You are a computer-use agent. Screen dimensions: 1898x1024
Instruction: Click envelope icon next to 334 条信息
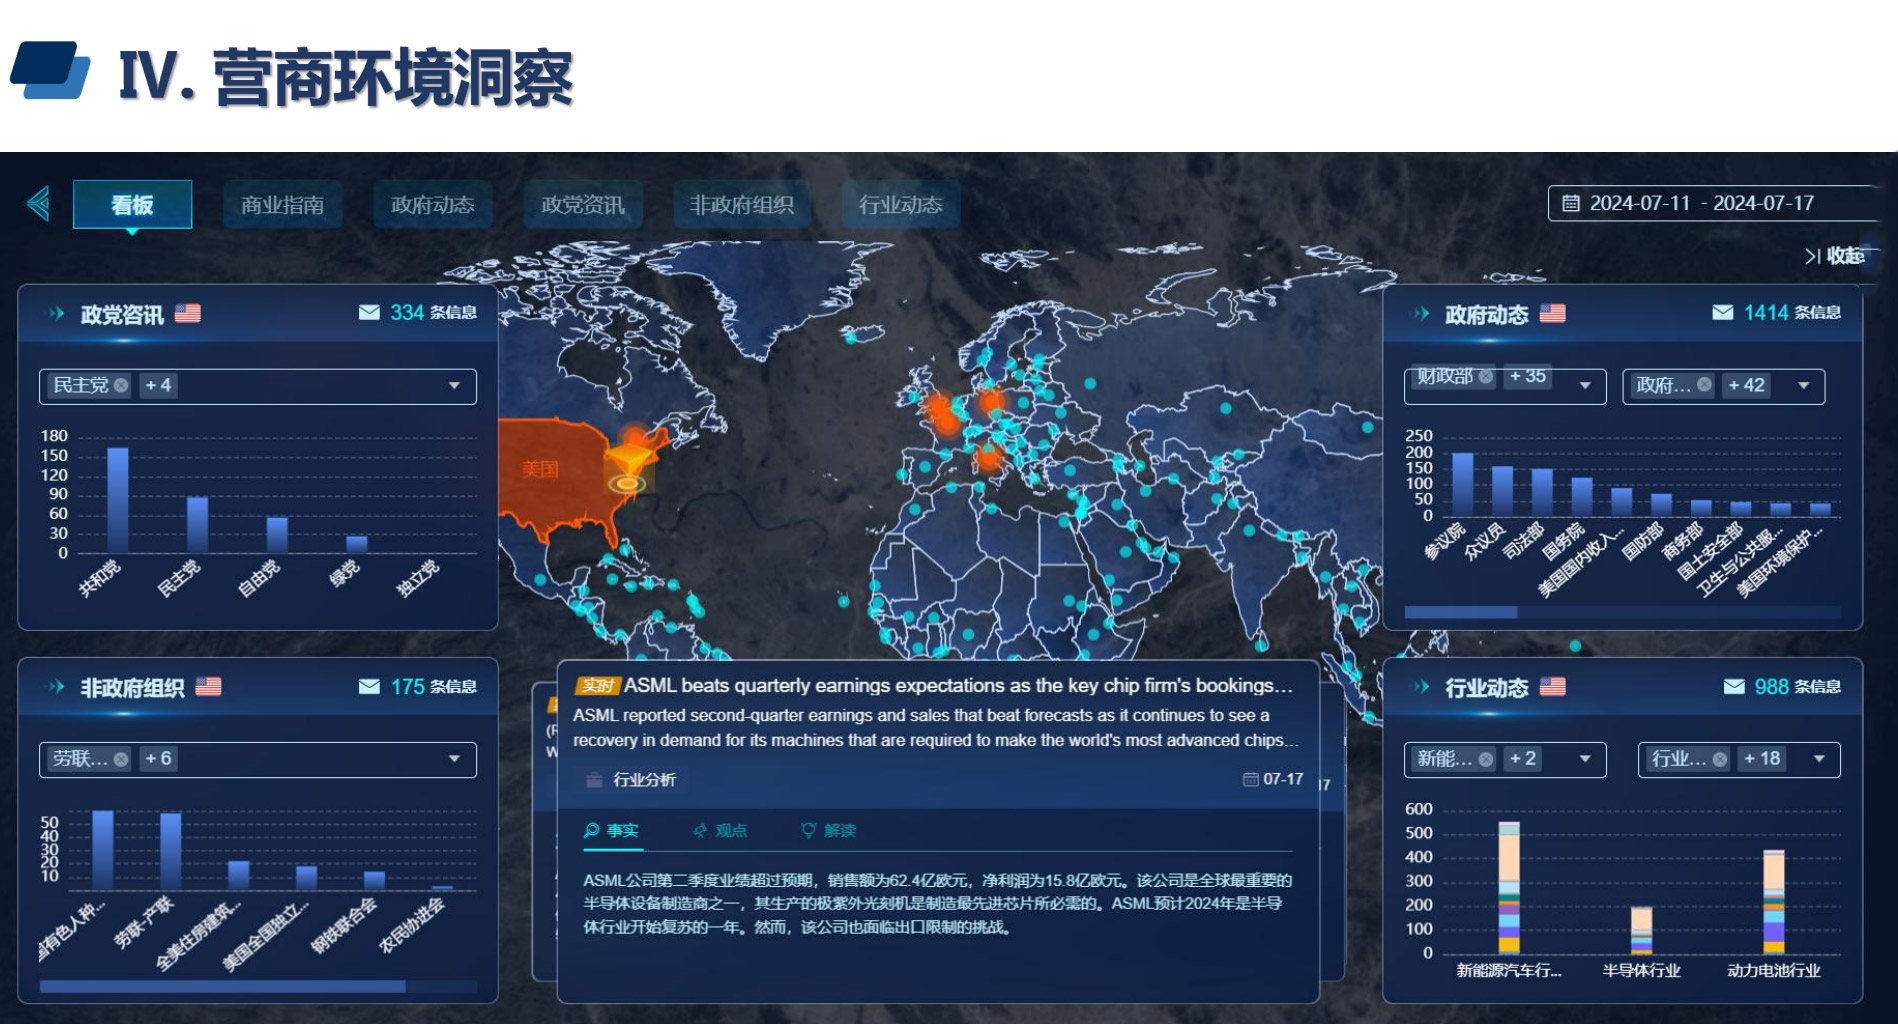(369, 313)
